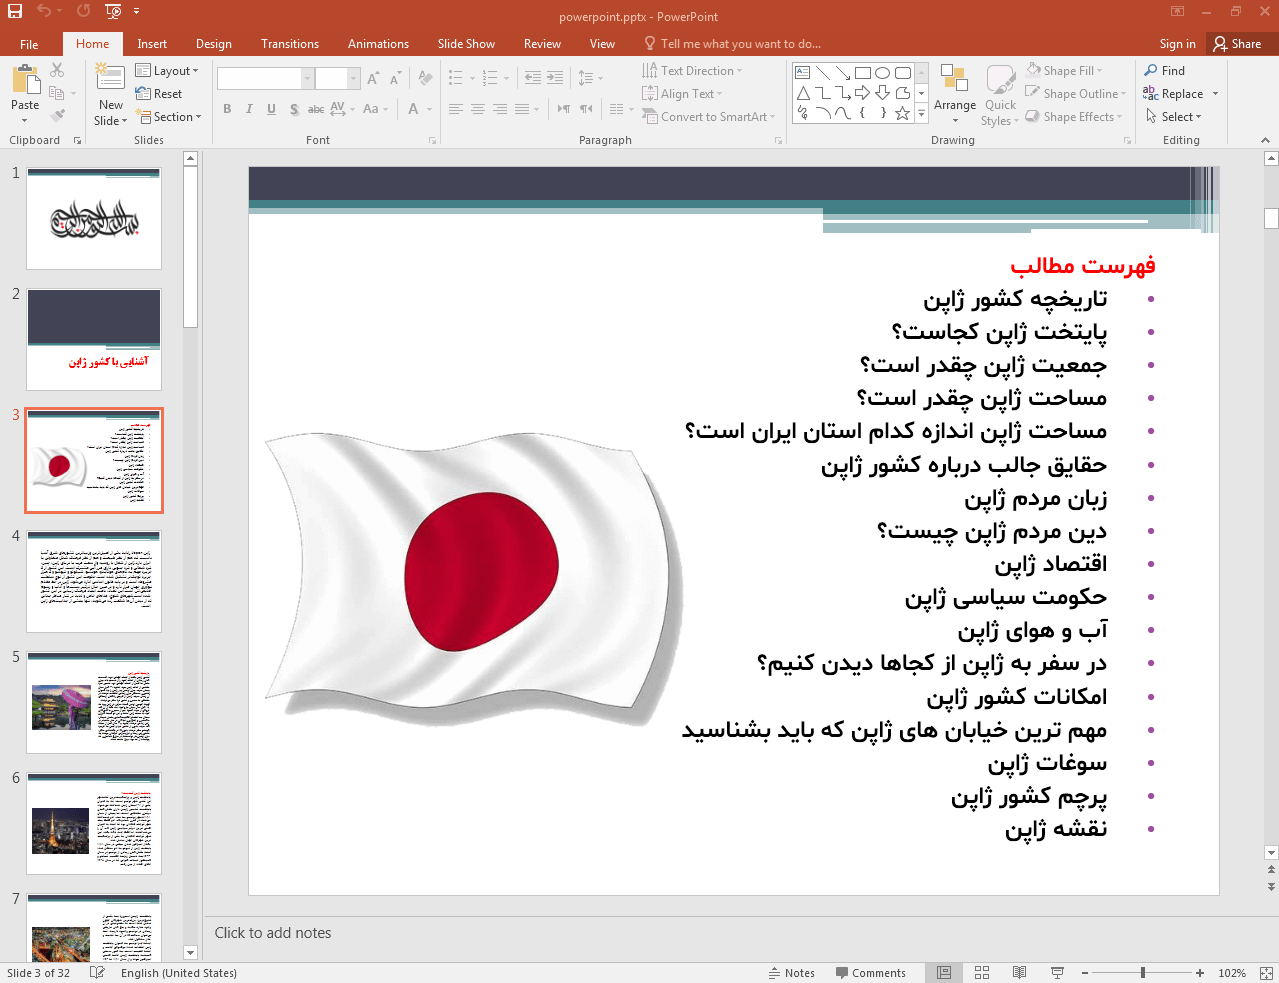Click the Sign in link
The image size is (1279, 983).
(x=1177, y=44)
